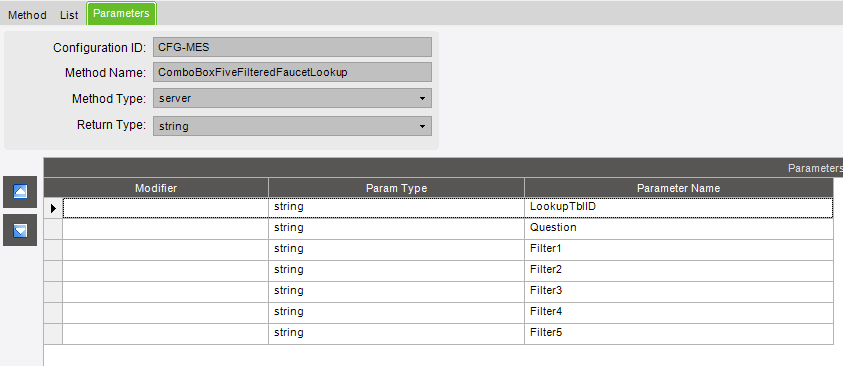Open the Method Type dropdown
The image size is (843, 366).
pos(292,98)
